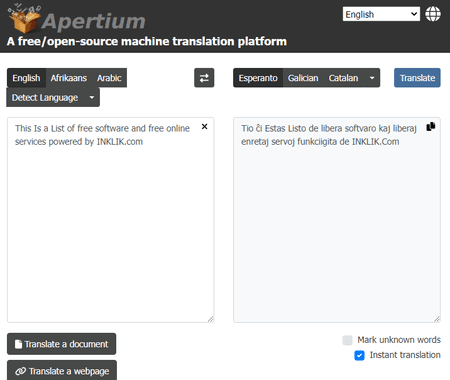The image size is (450, 380).
Task: Select Catalan as target language
Action: (x=343, y=78)
